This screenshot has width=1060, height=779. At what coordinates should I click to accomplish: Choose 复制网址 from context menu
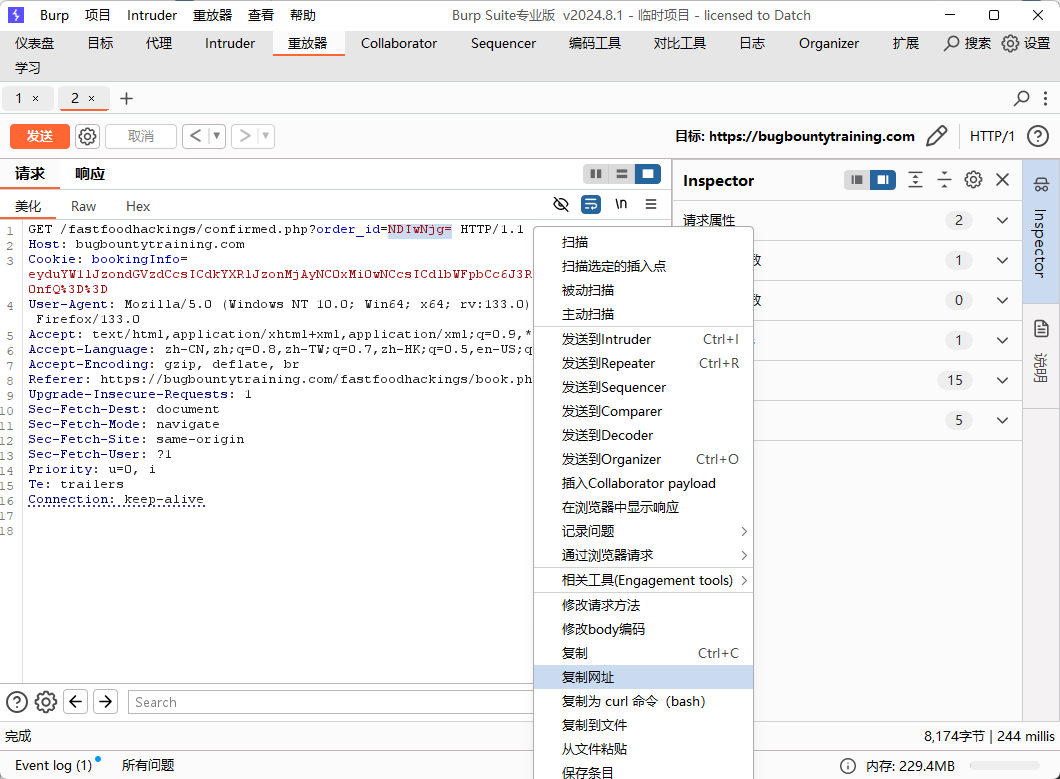tap(643, 677)
